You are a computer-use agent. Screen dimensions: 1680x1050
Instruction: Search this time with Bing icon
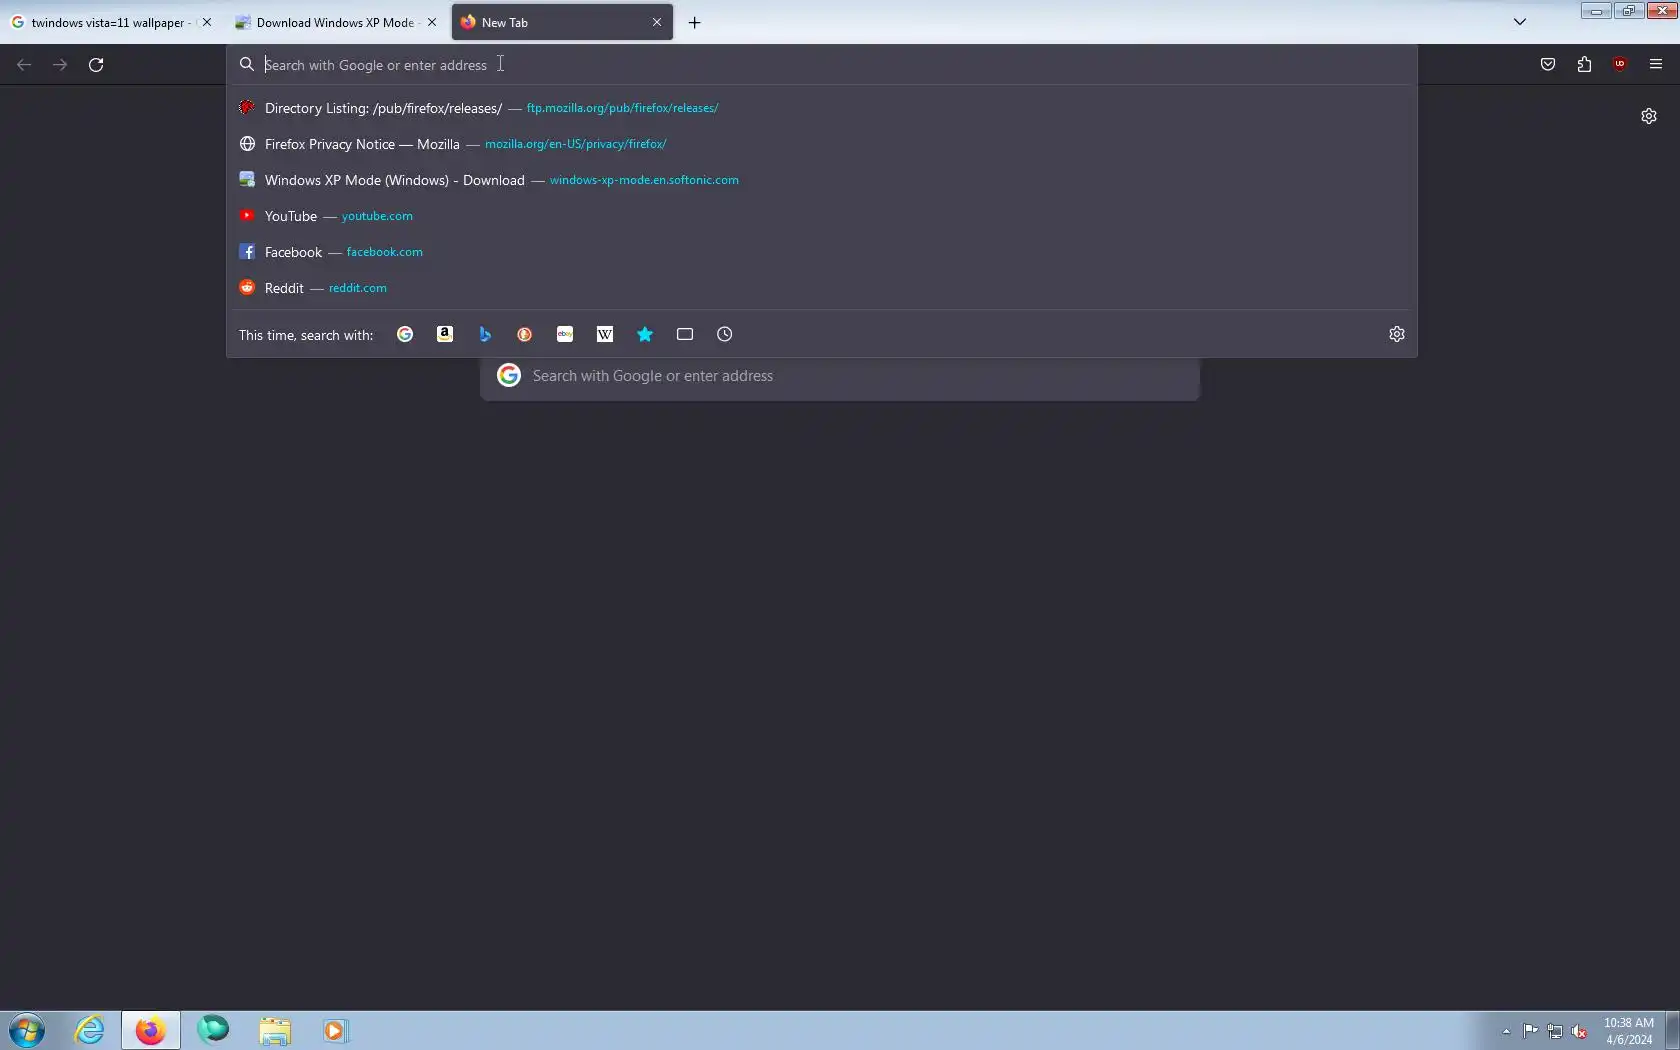[x=485, y=334]
